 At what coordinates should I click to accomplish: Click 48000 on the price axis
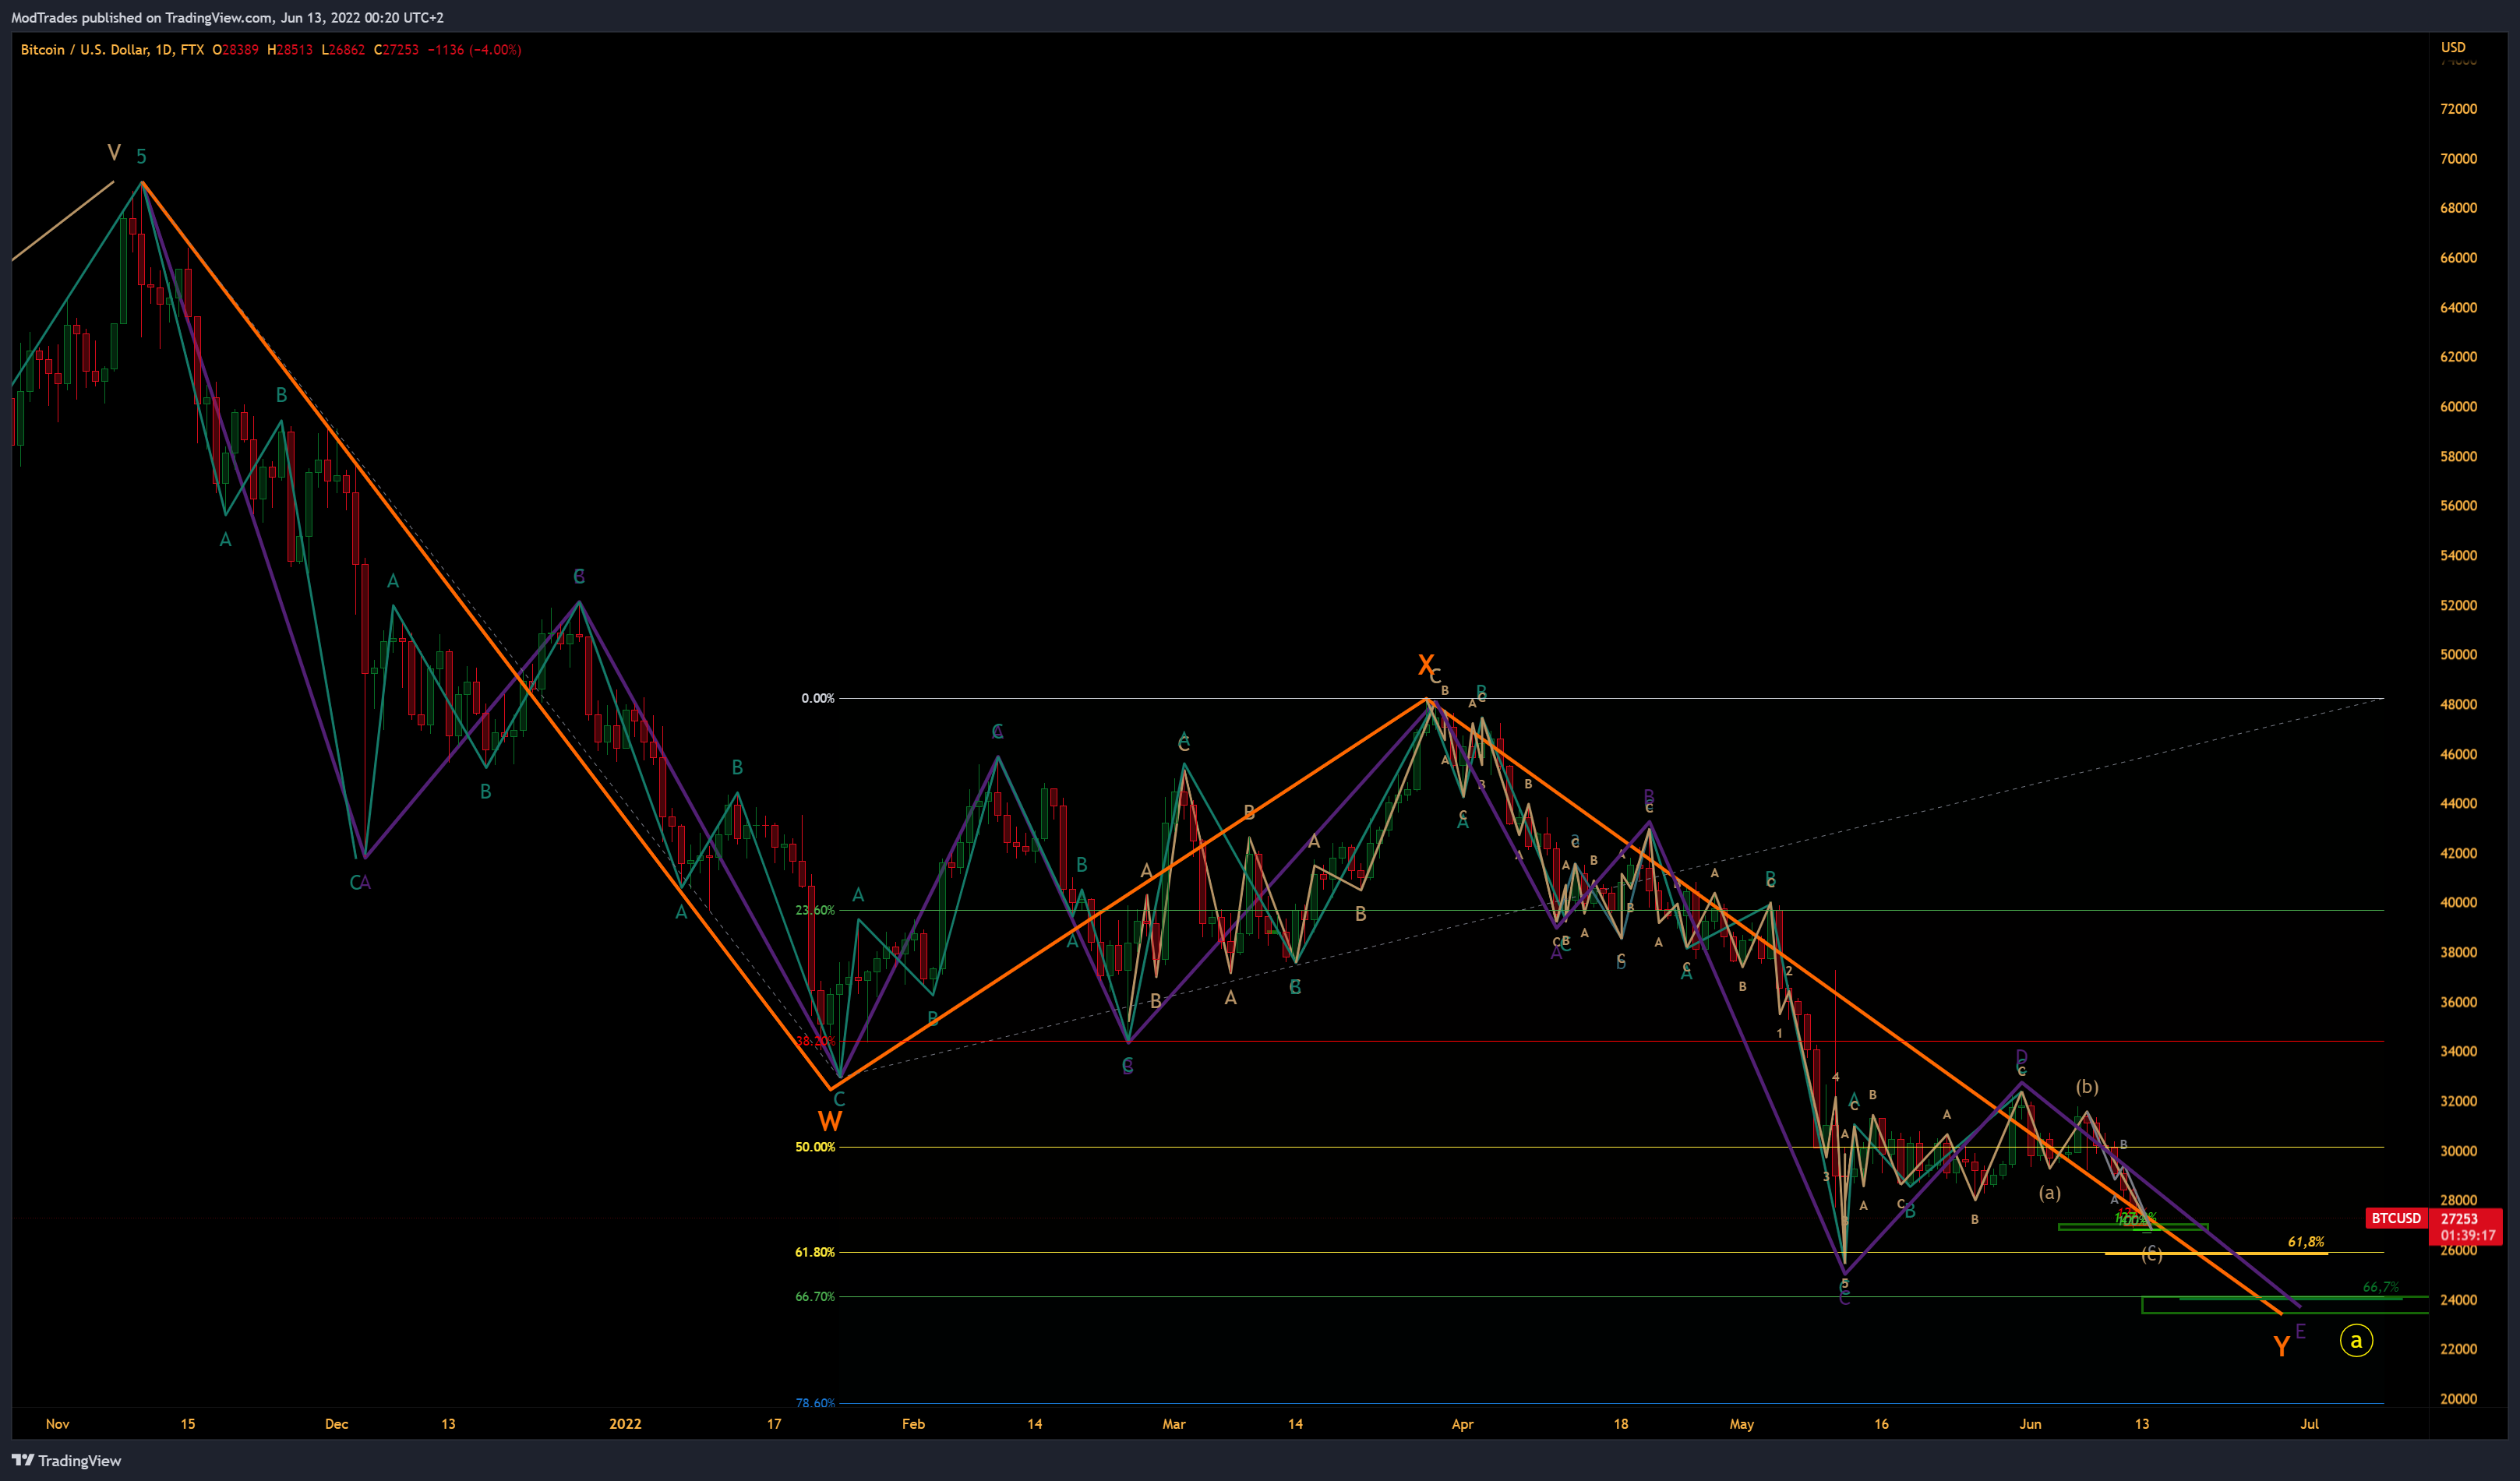[2458, 704]
